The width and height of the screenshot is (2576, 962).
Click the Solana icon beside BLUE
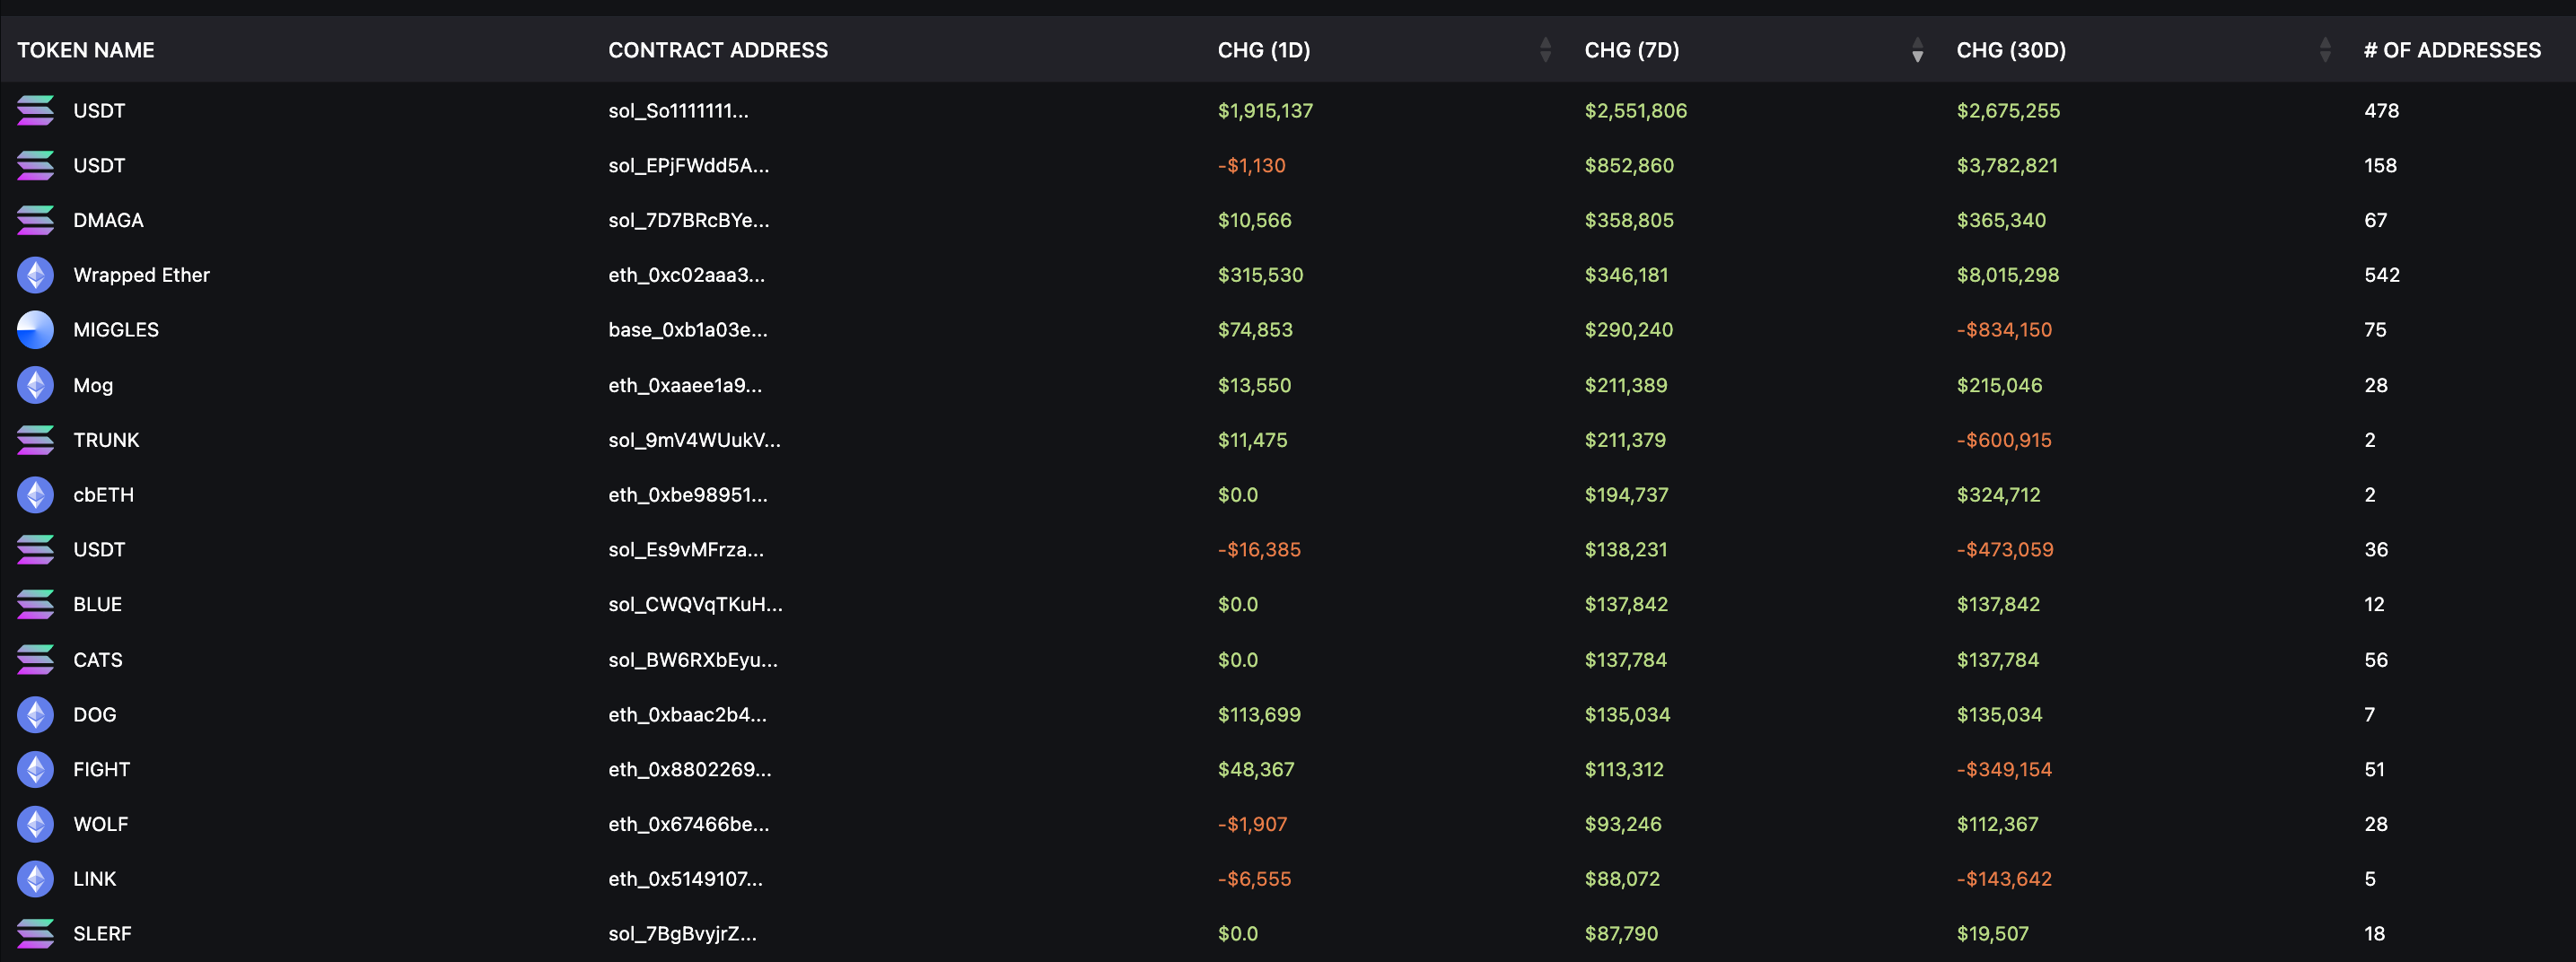pyautogui.click(x=35, y=604)
